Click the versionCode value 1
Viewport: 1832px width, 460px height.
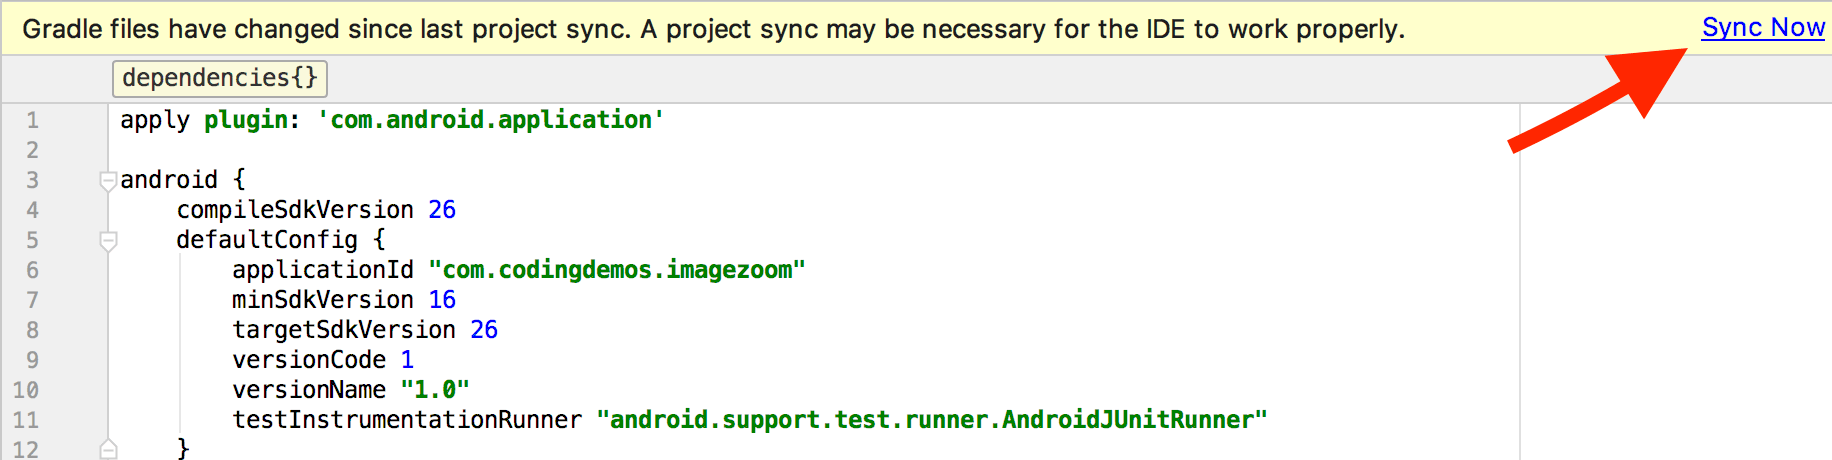(407, 360)
